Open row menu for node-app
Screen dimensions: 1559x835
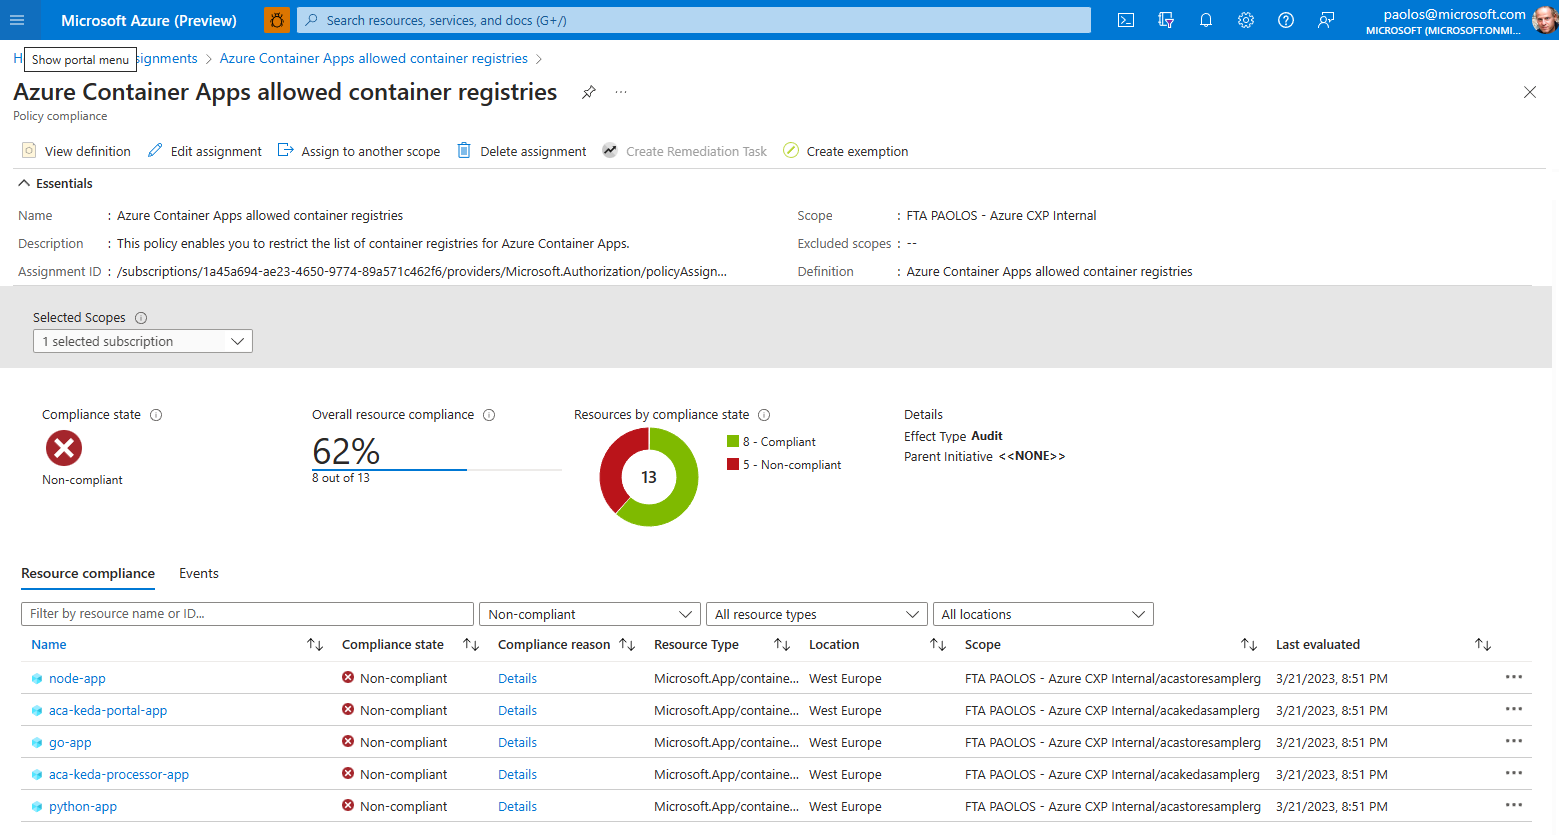coord(1514,677)
